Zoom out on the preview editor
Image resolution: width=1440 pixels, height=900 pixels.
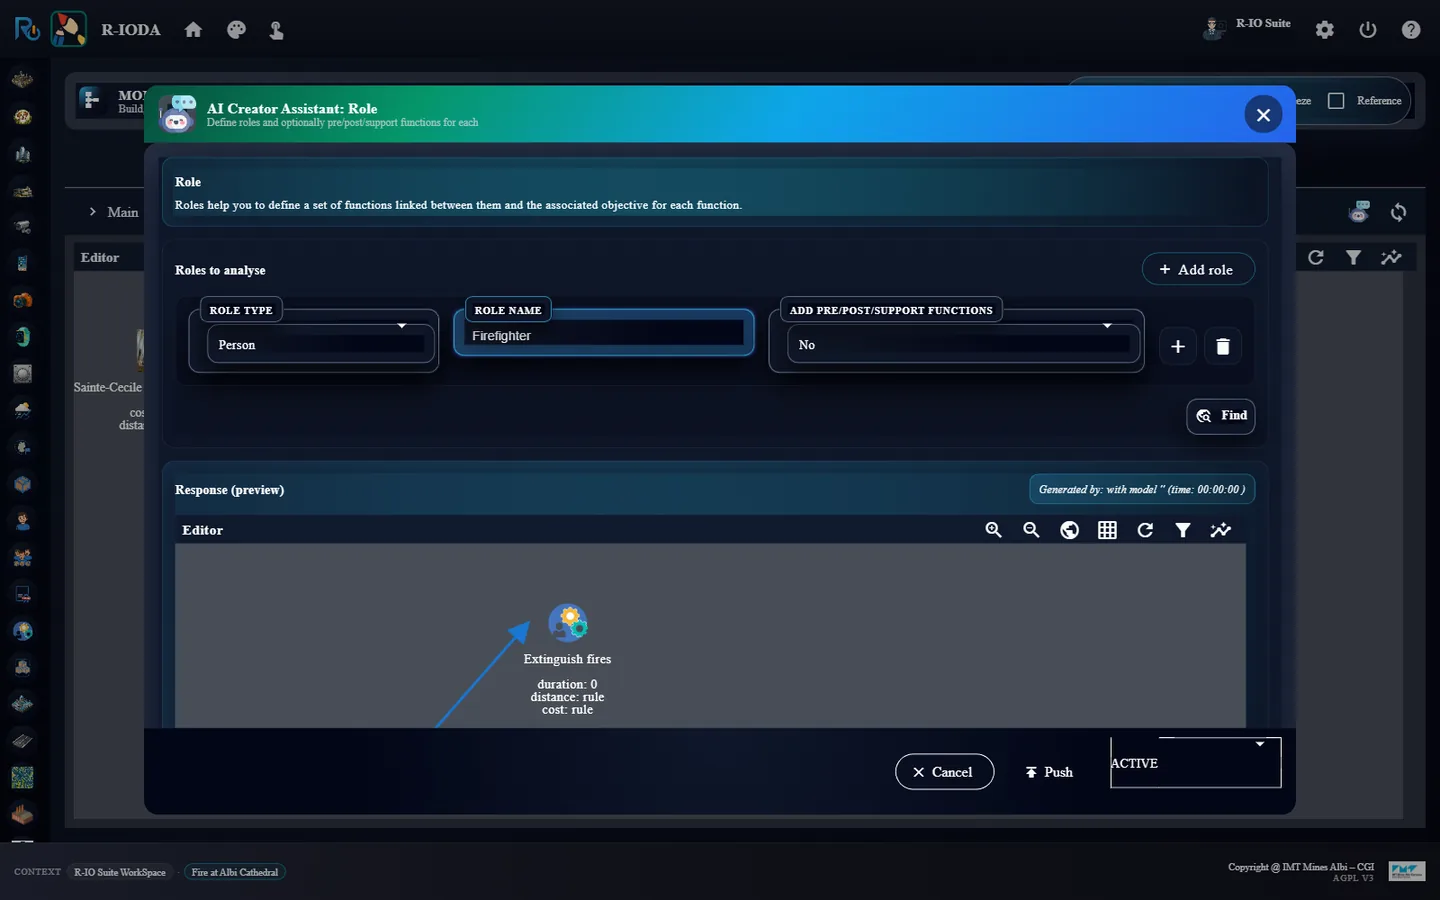pos(1031,530)
